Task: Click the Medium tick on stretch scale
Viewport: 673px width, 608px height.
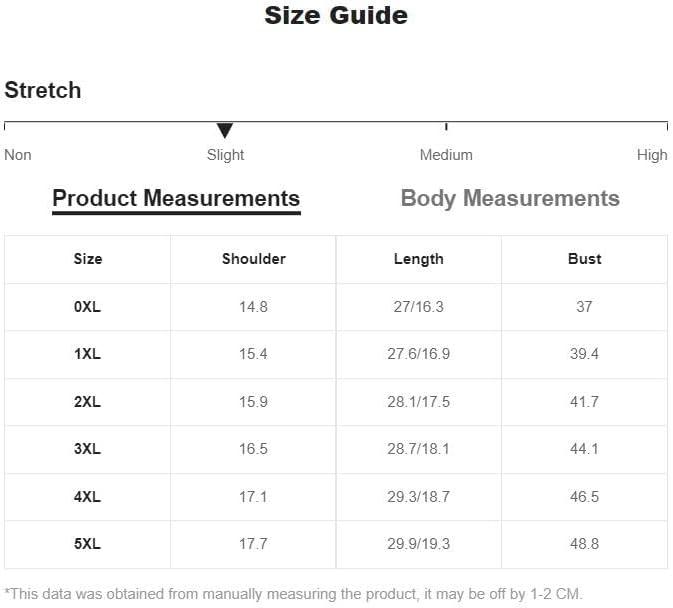Action: coord(446,127)
